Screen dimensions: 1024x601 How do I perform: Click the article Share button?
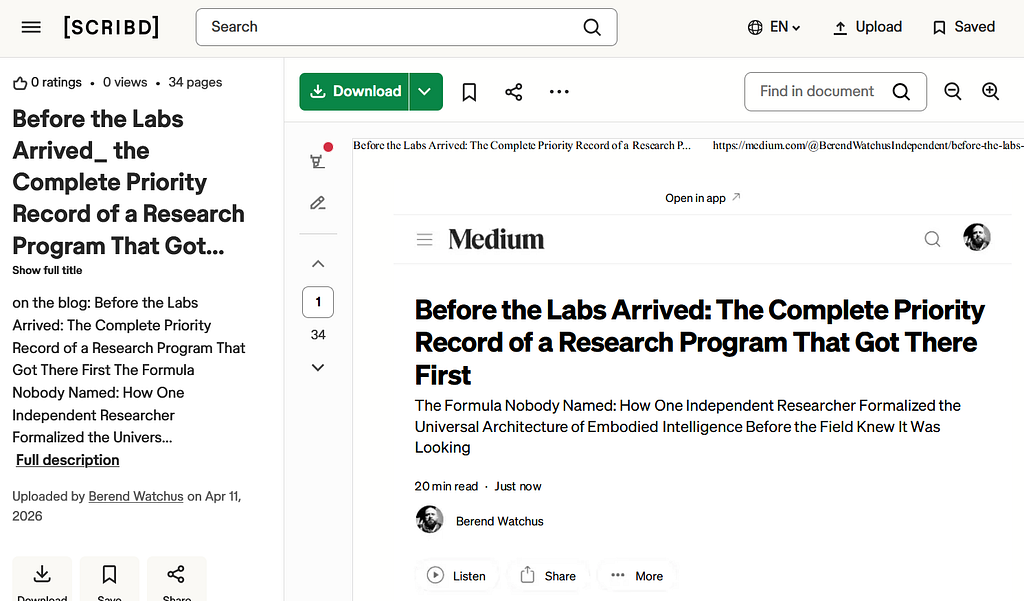(548, 576)
